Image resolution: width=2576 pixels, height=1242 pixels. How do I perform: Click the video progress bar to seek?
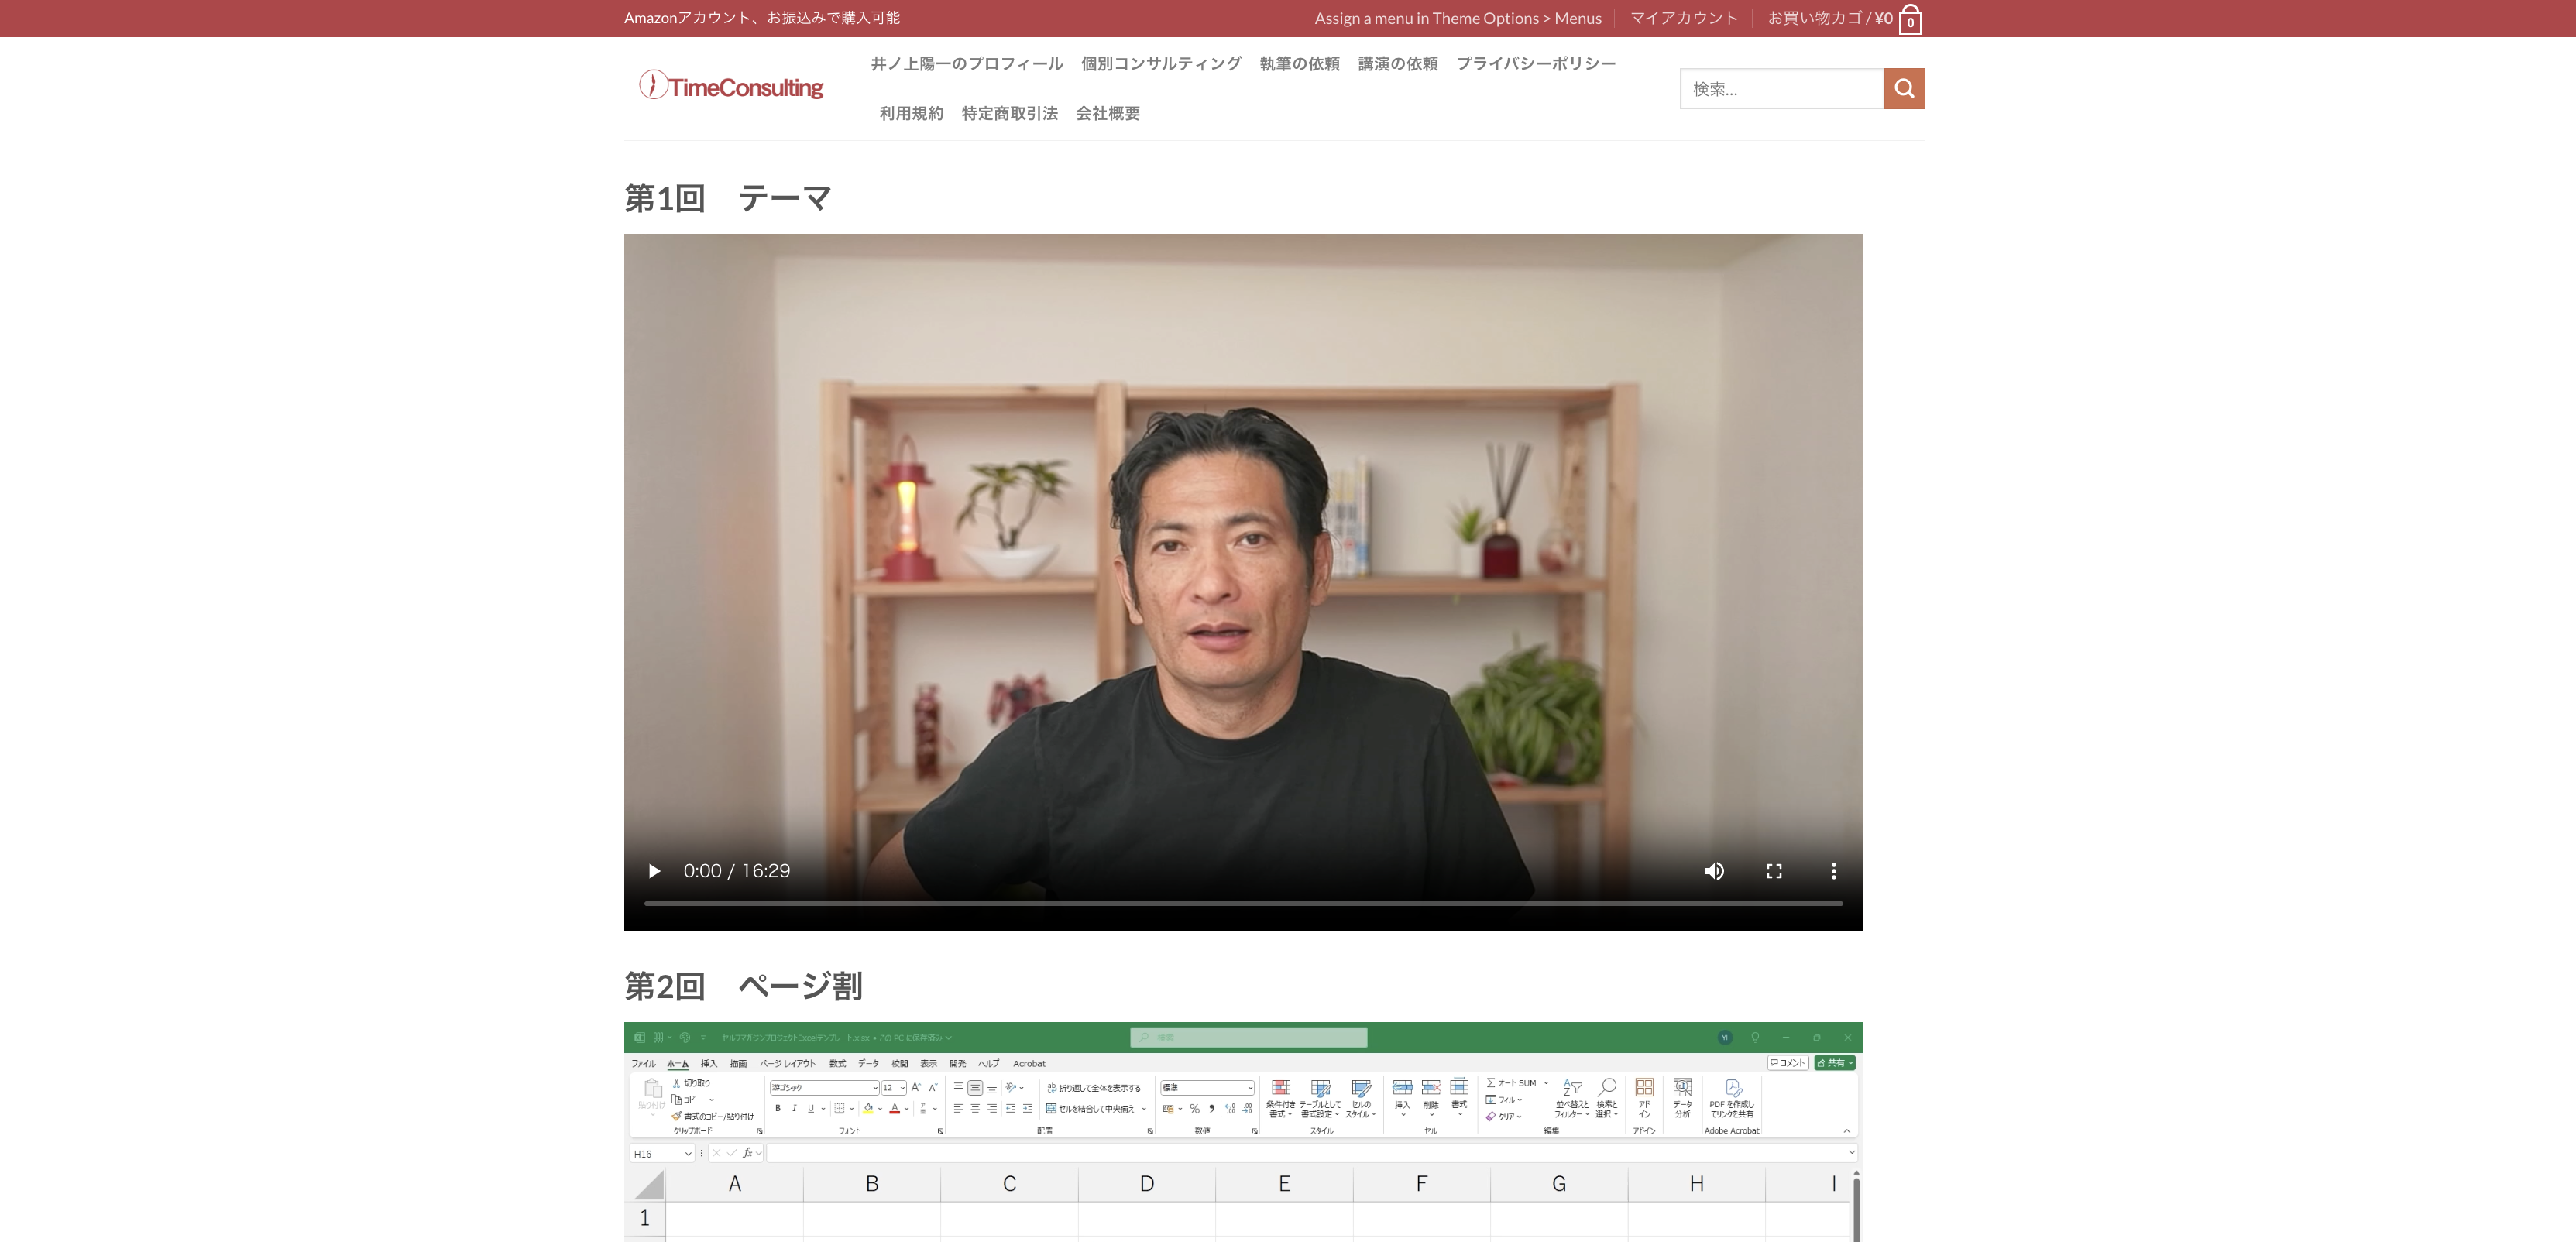pos(1242,903)
